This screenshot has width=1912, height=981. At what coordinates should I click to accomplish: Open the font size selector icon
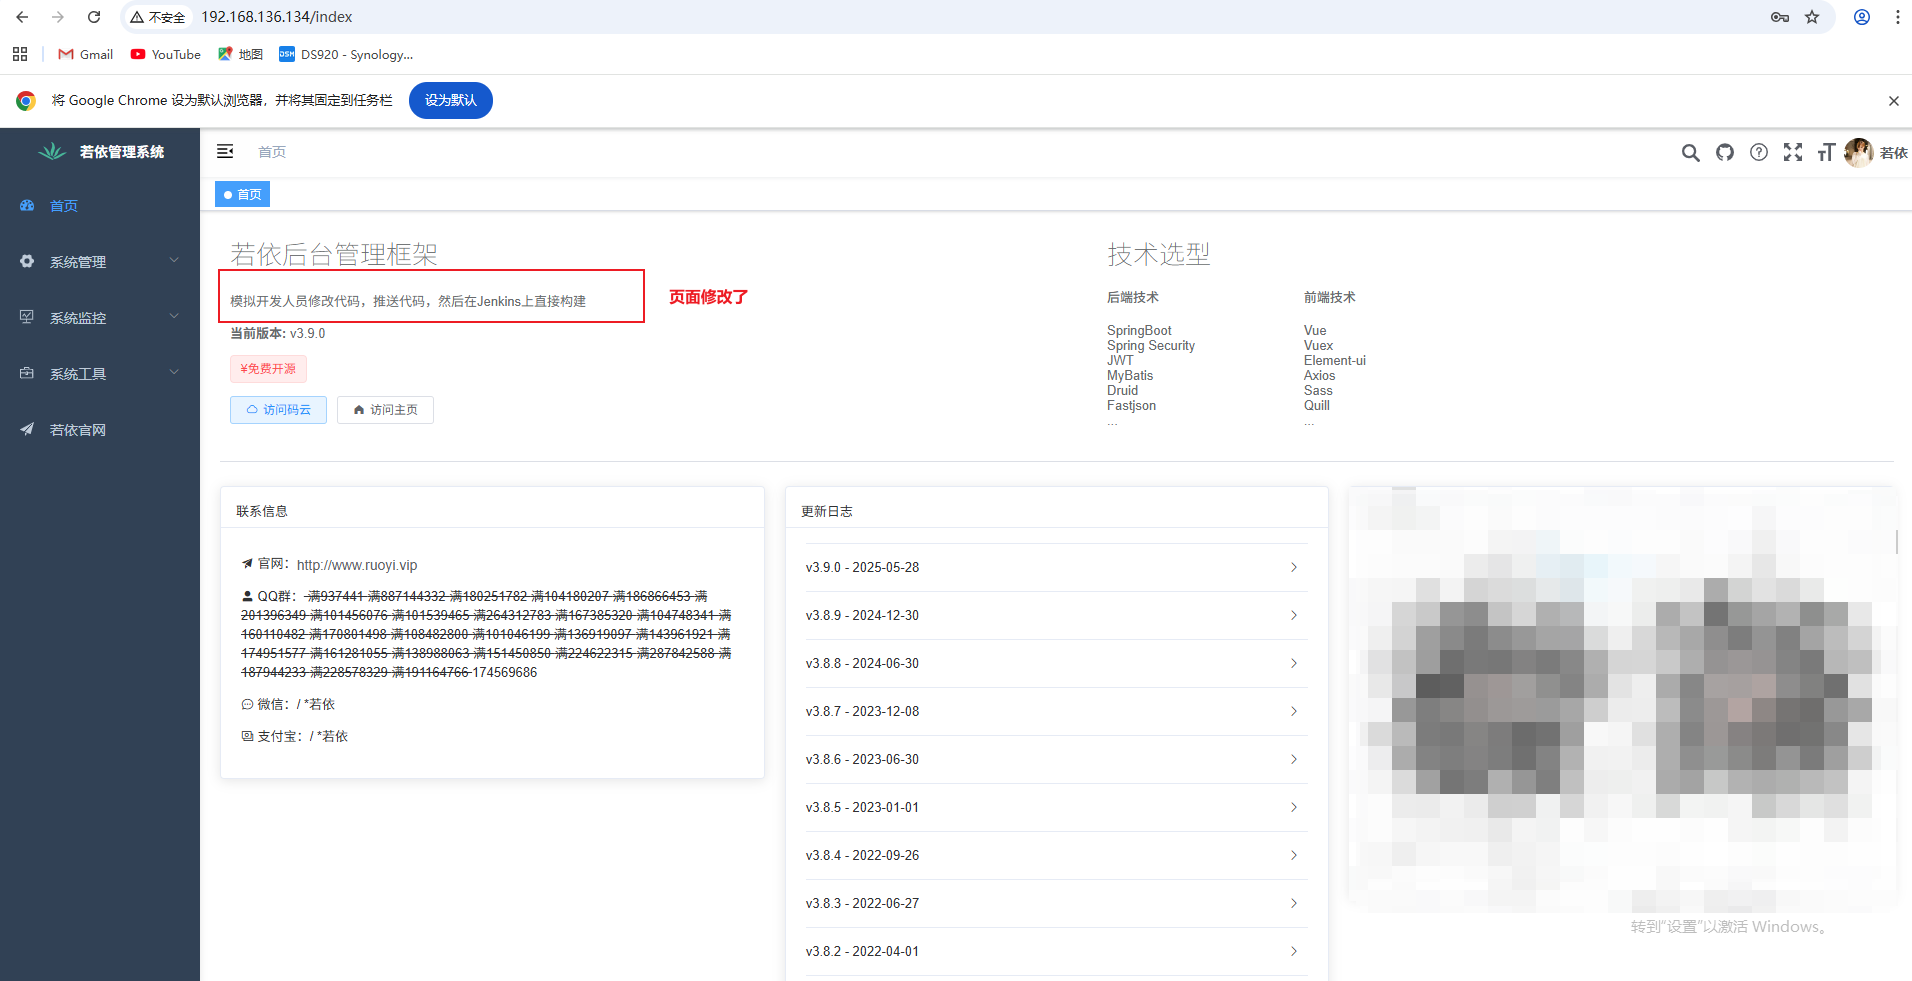click(x=1827, y=152)
